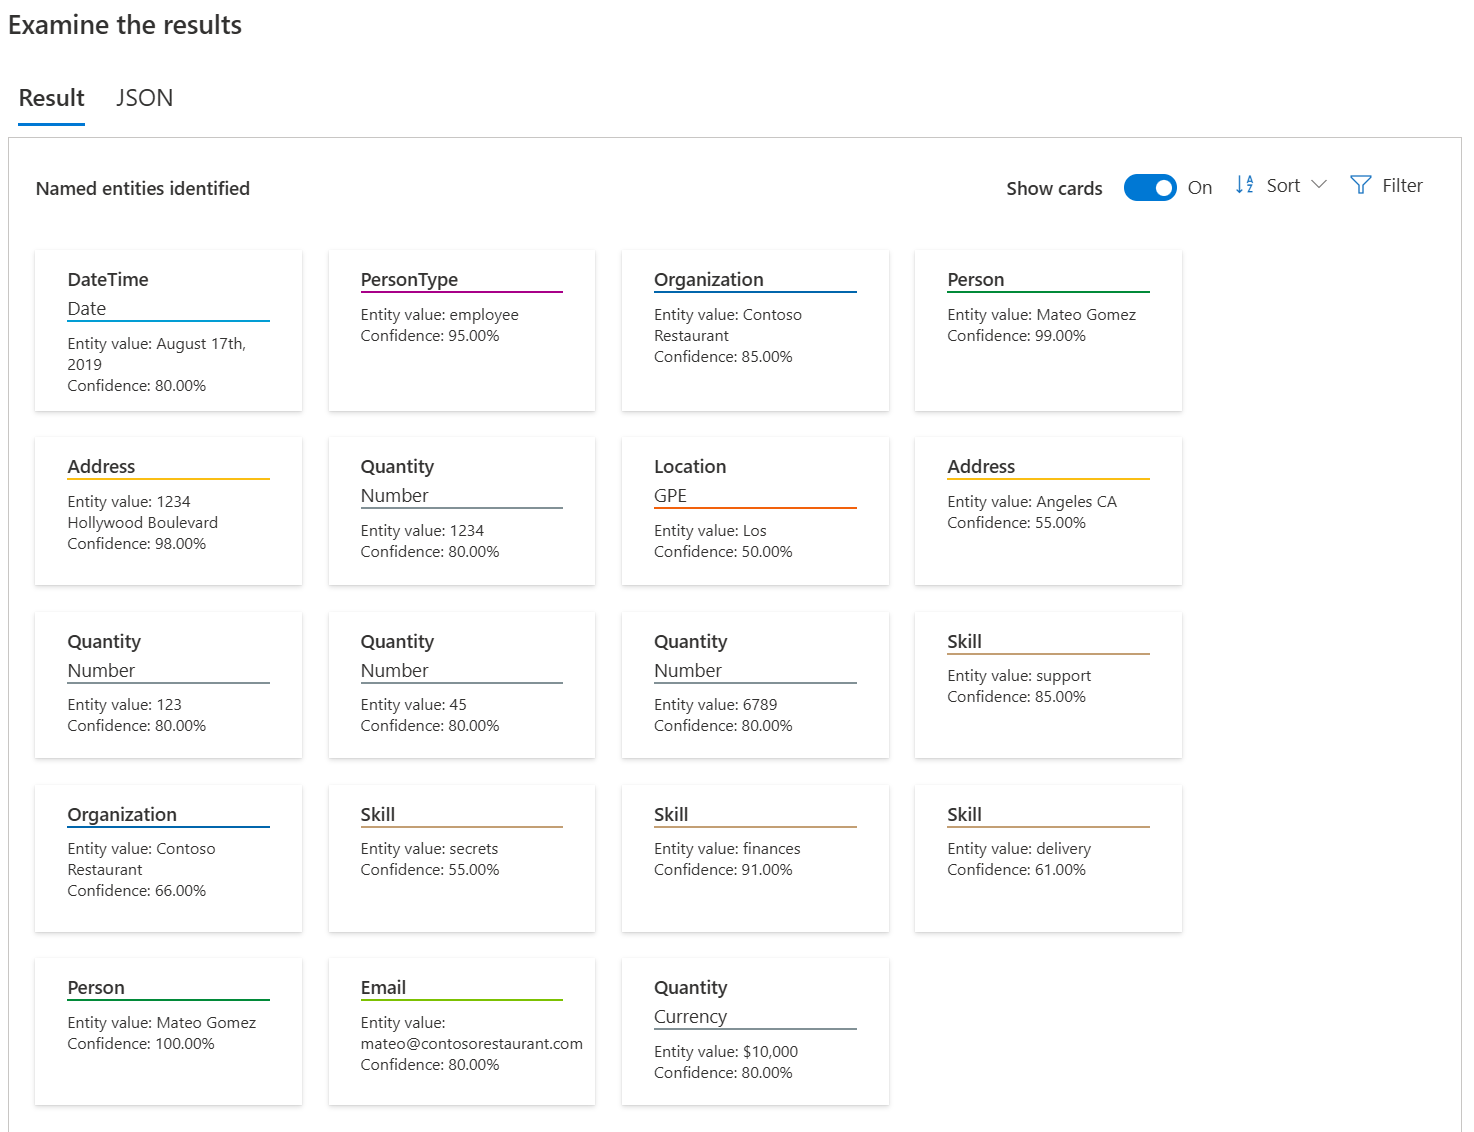
Task: Click the Named entities identified heading
Action: tap(143, 189)
